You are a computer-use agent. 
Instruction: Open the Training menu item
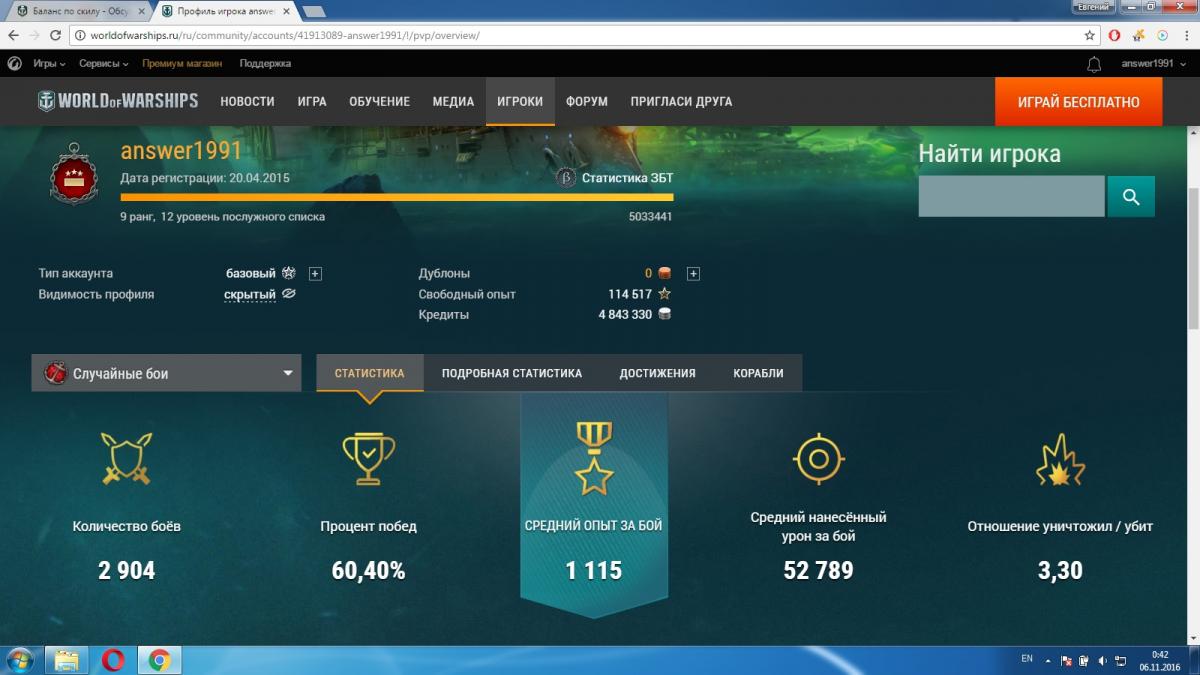point(379,101)
